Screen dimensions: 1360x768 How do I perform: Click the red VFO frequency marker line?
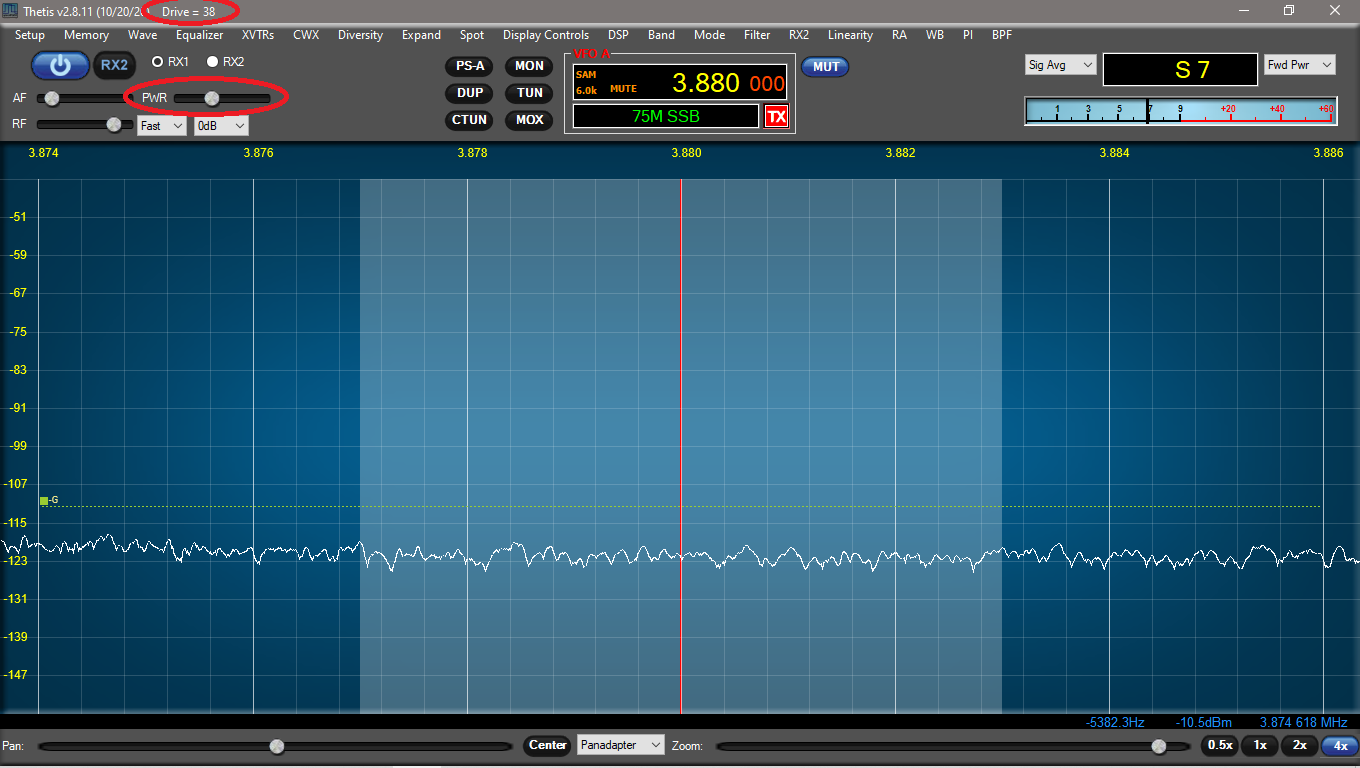[x=681, y=446]
